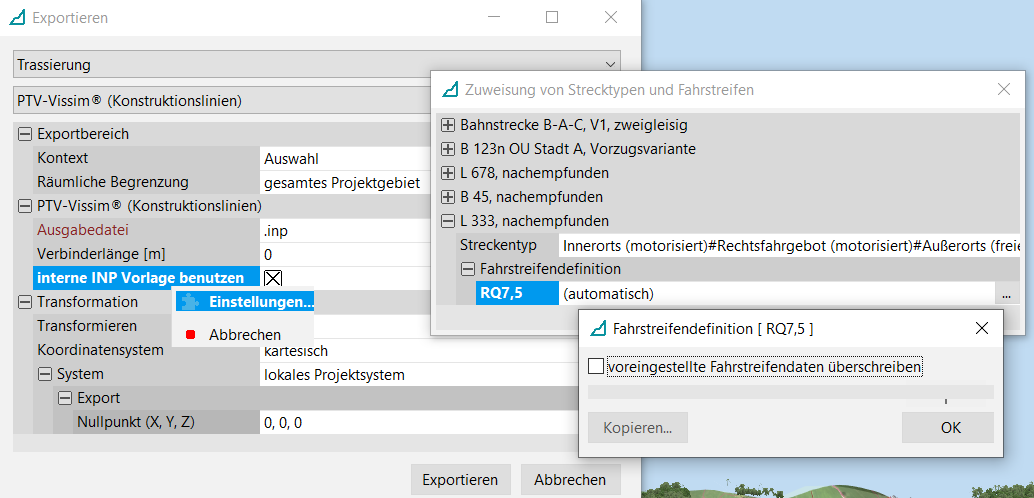Click the progress bar in Fahrstreifendefinition dialog
This screenshot has width=1034, height=498.
click(791, 392)
